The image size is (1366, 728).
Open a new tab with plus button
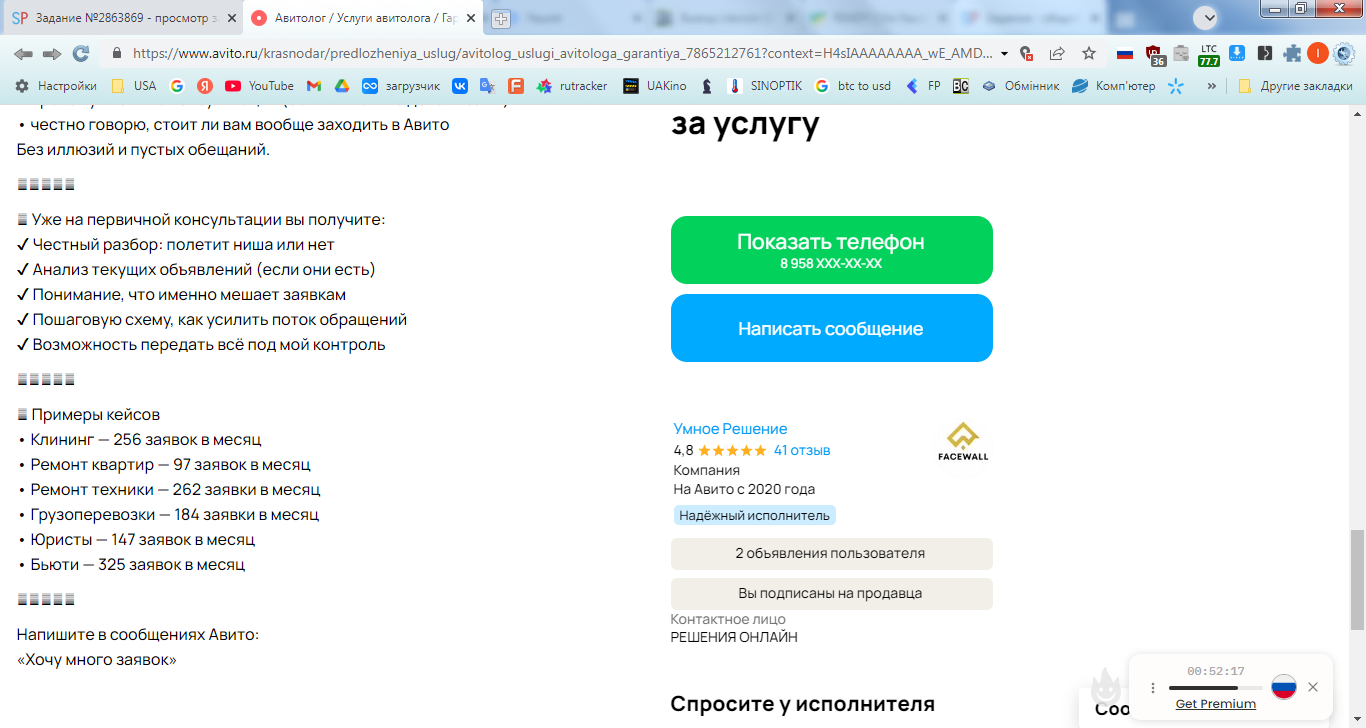click(x=501, y=18)
